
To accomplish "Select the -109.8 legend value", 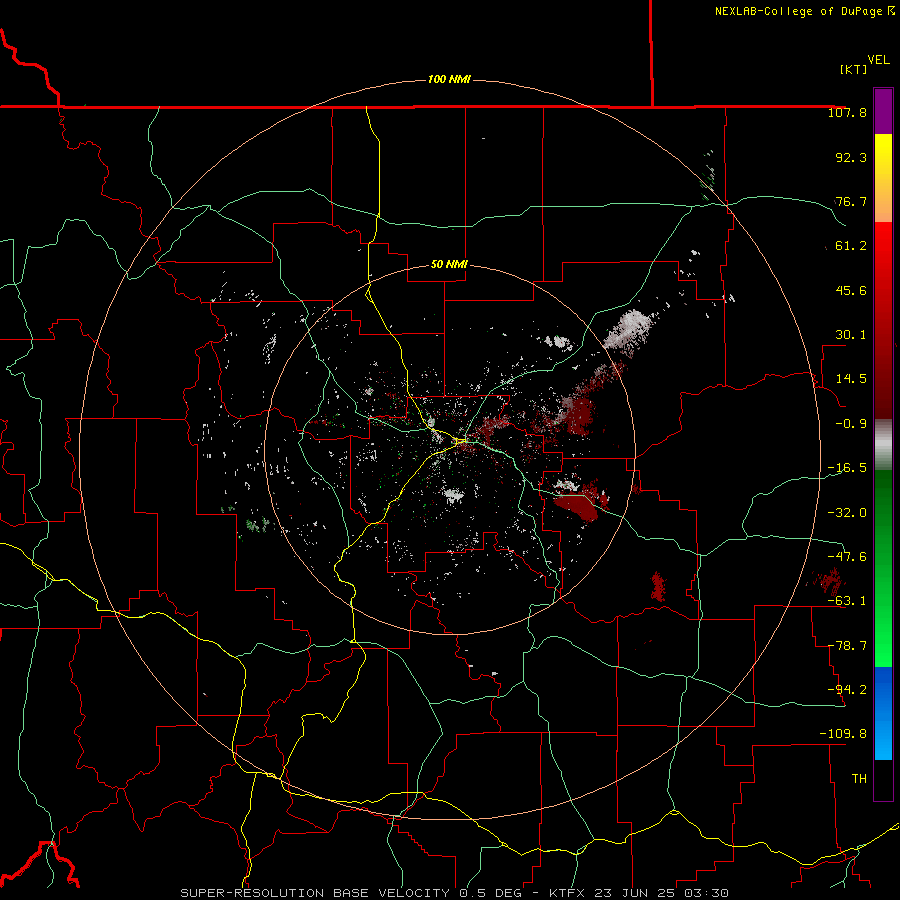I will coord(843,734).
